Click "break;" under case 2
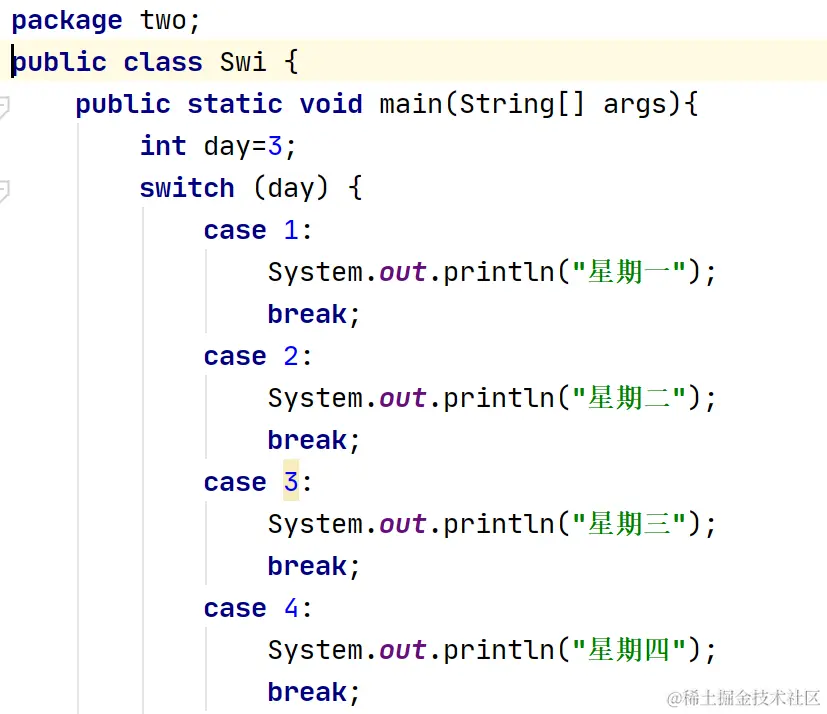The height and width of the screenshot is (714, 827). click(x=314, y=440)
